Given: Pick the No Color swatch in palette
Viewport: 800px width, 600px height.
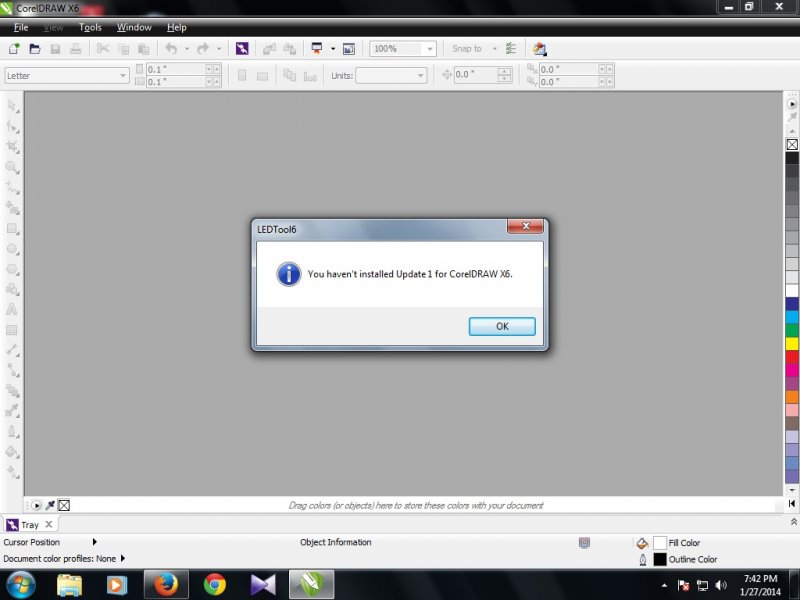Looking at the screenshot, I should (x=792, y=145).
